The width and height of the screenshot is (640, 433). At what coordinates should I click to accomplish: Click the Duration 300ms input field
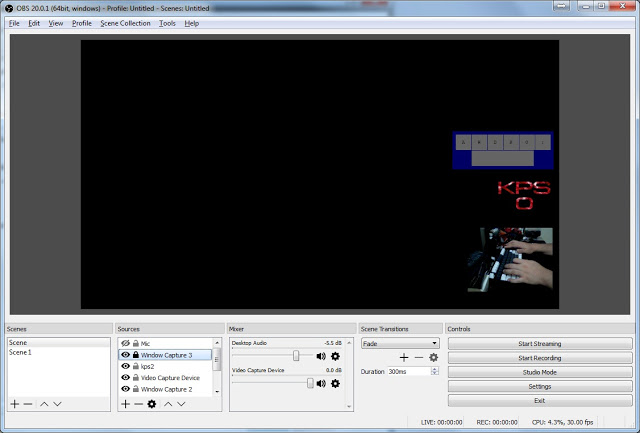point(409,371)
